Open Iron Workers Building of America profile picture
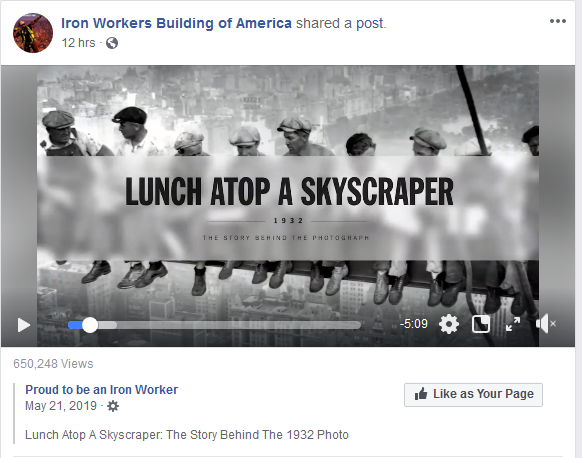 pos(33,33)
